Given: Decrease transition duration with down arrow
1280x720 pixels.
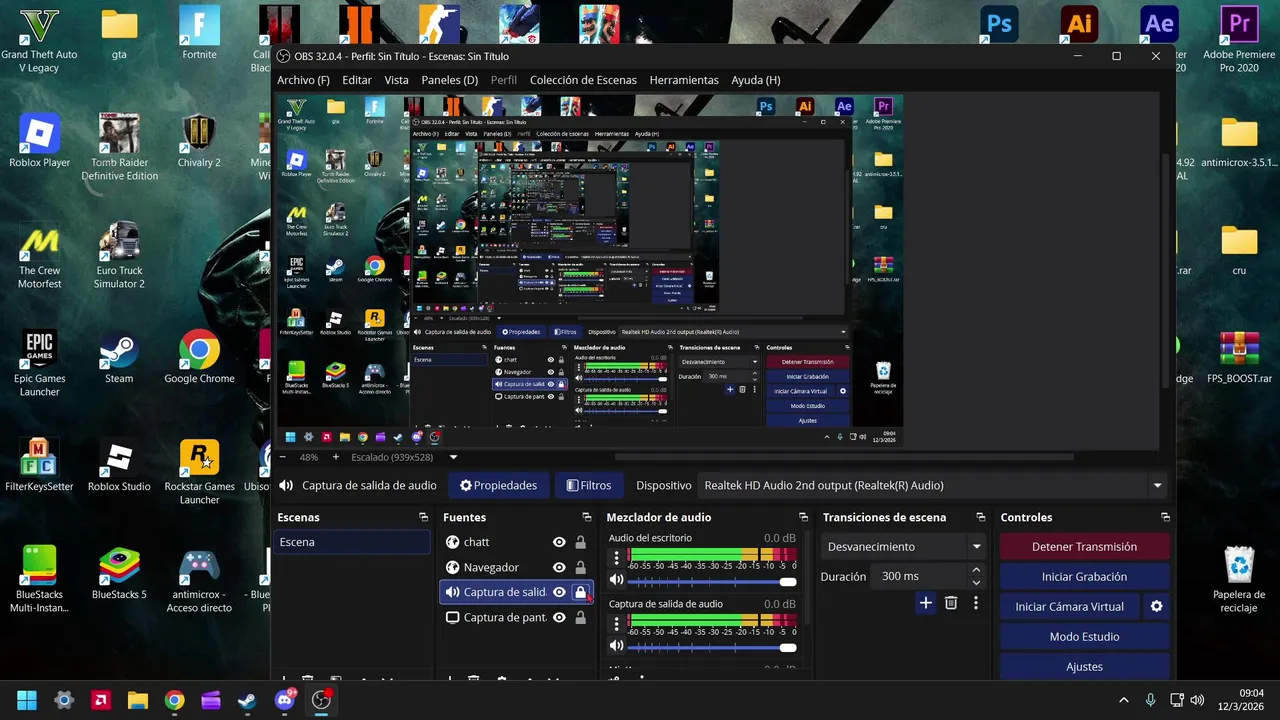Looking at the screenshot, I should (x=976, y=582).
